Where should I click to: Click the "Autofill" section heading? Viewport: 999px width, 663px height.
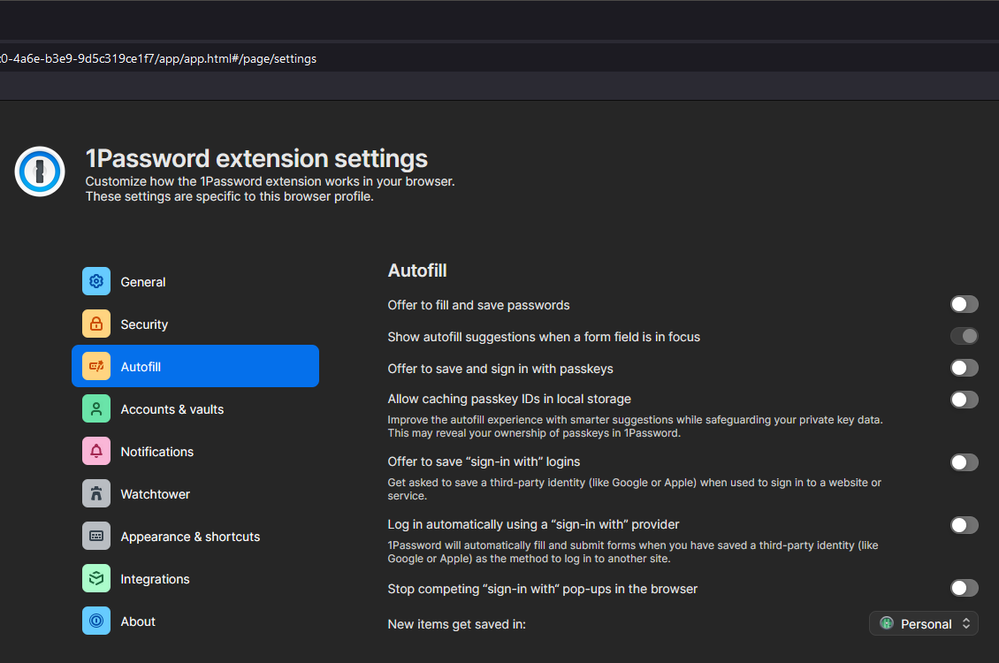click(417, 271)
